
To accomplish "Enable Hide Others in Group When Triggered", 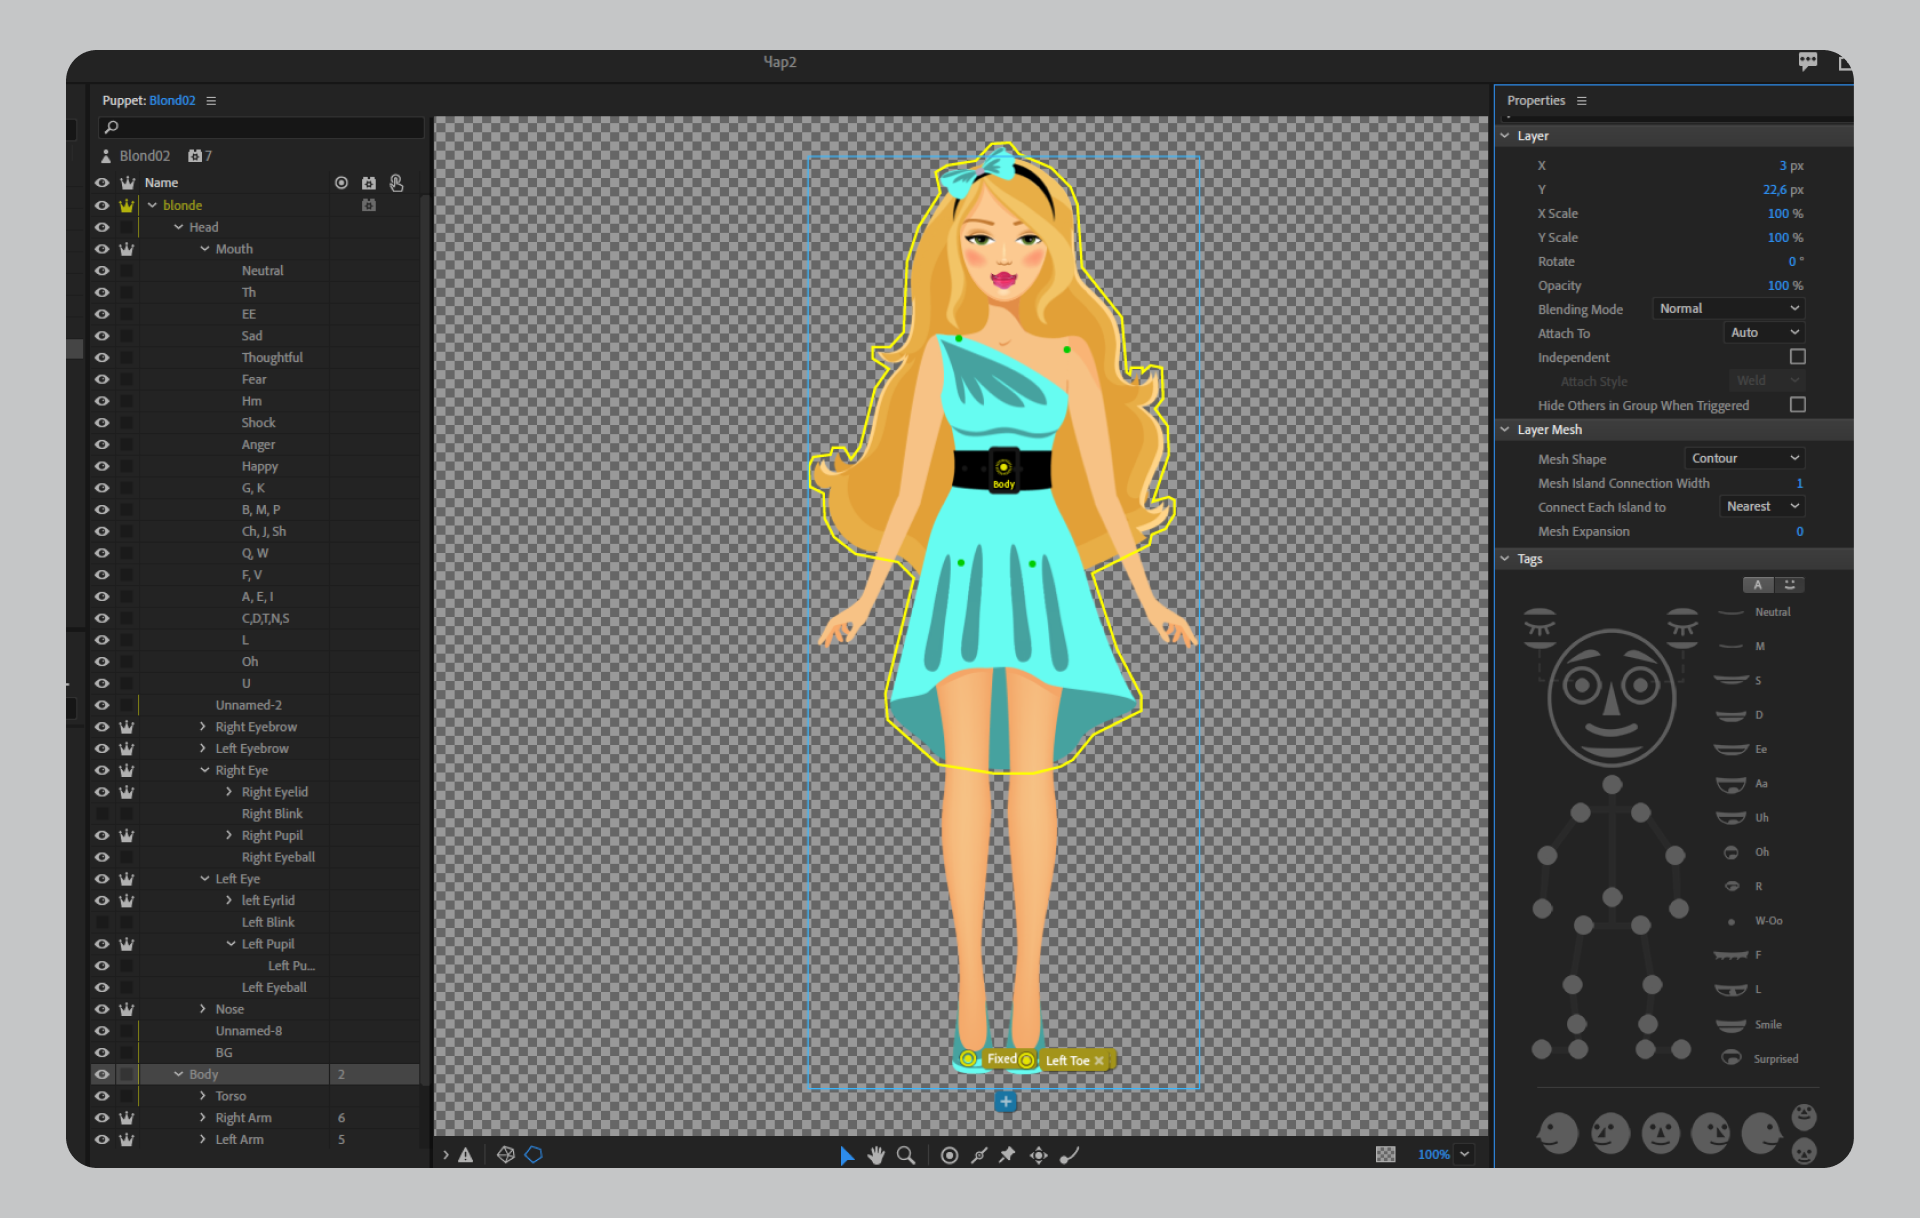I will [1797, 405].
